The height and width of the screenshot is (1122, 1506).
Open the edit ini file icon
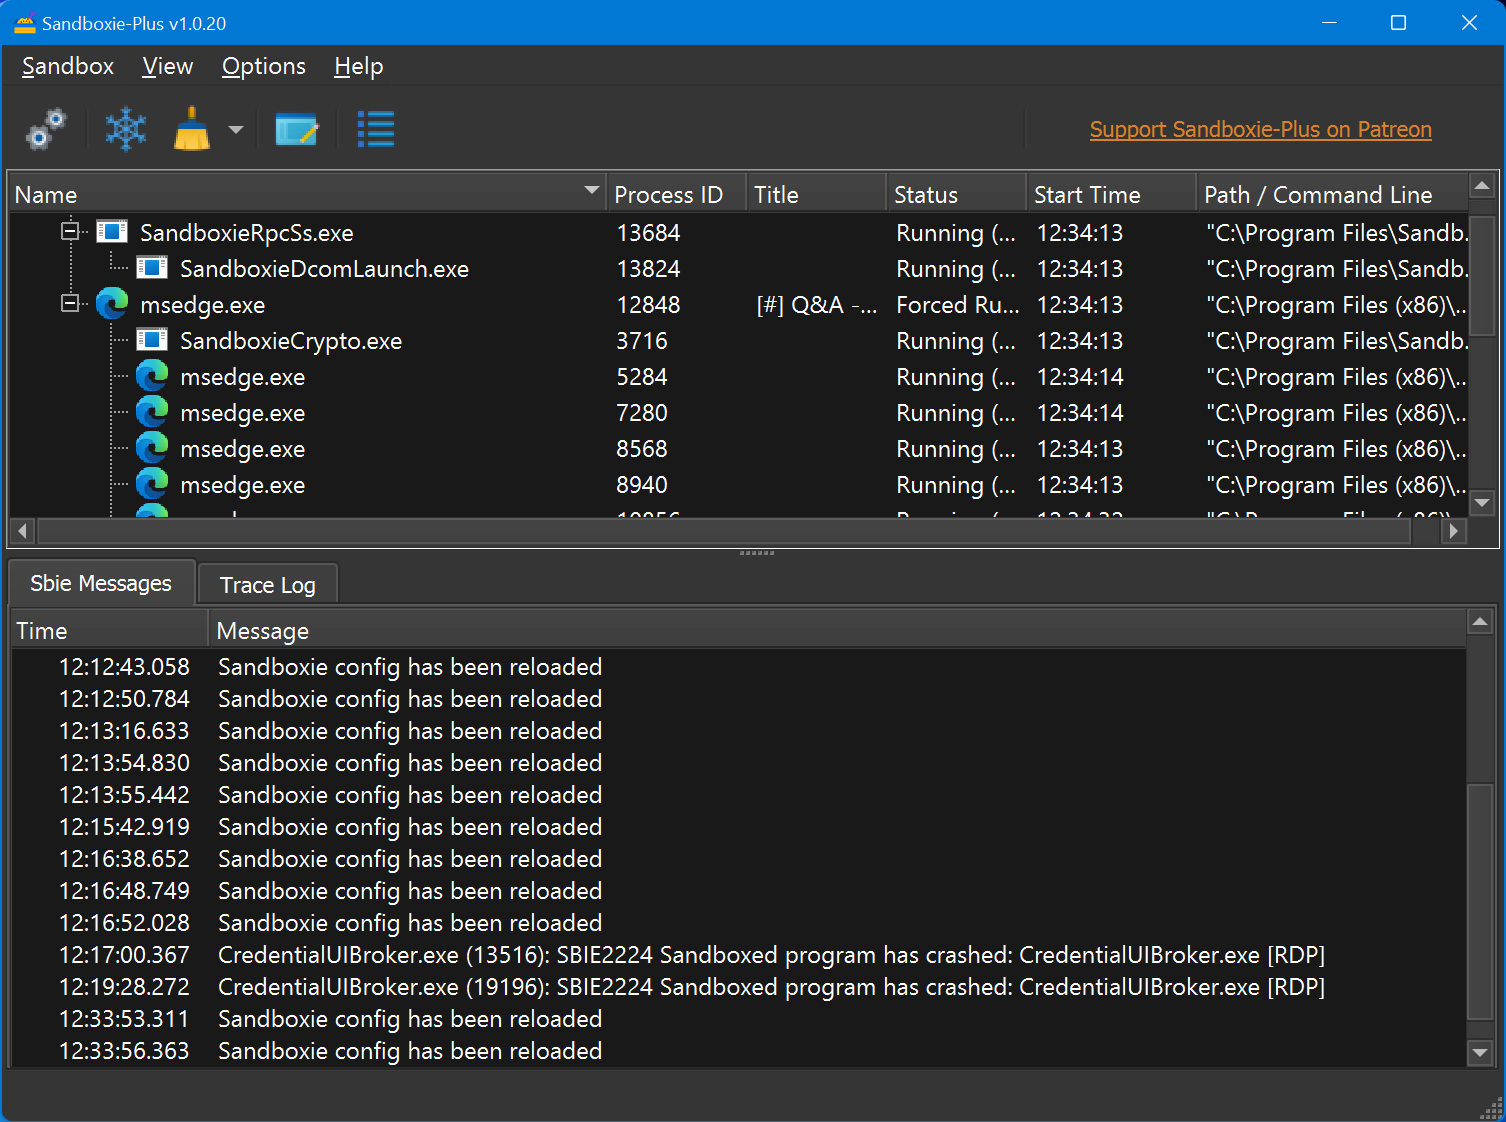coord(296,130)
